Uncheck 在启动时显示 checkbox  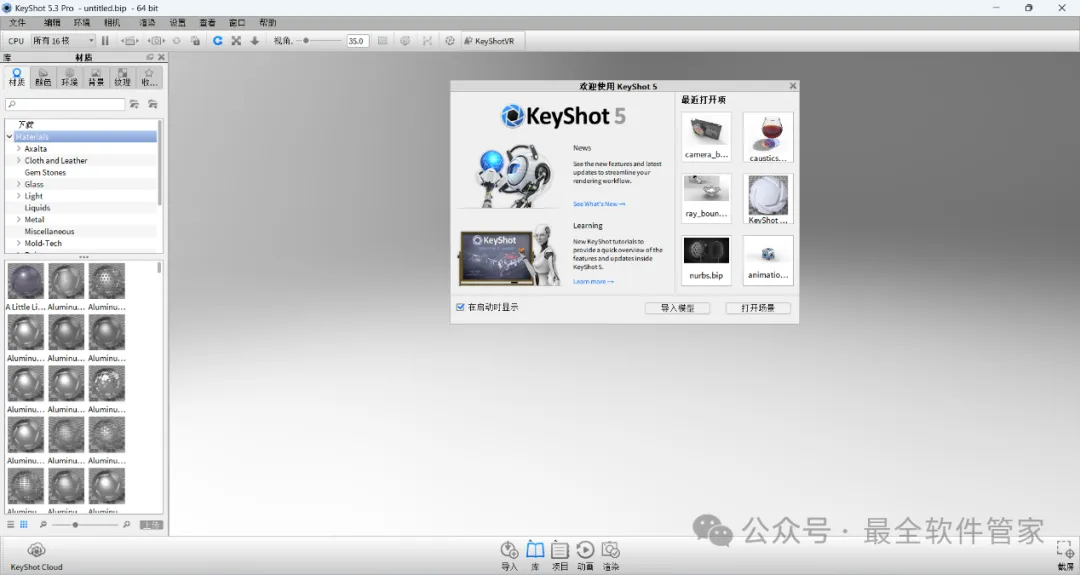point(460,307)
